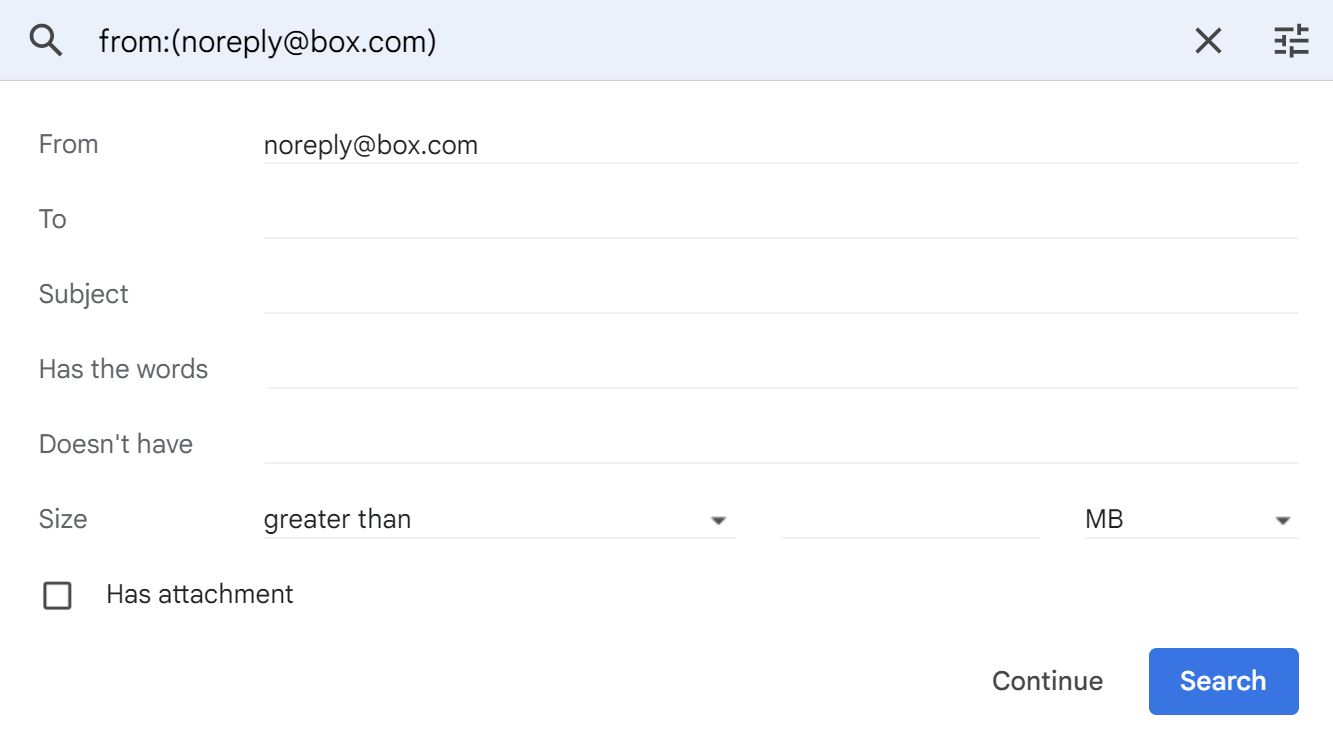Click the magnifying glass search icon
Image resolution: width=1333 pixels, height=747 pixels.
click(x=46, y=41)
